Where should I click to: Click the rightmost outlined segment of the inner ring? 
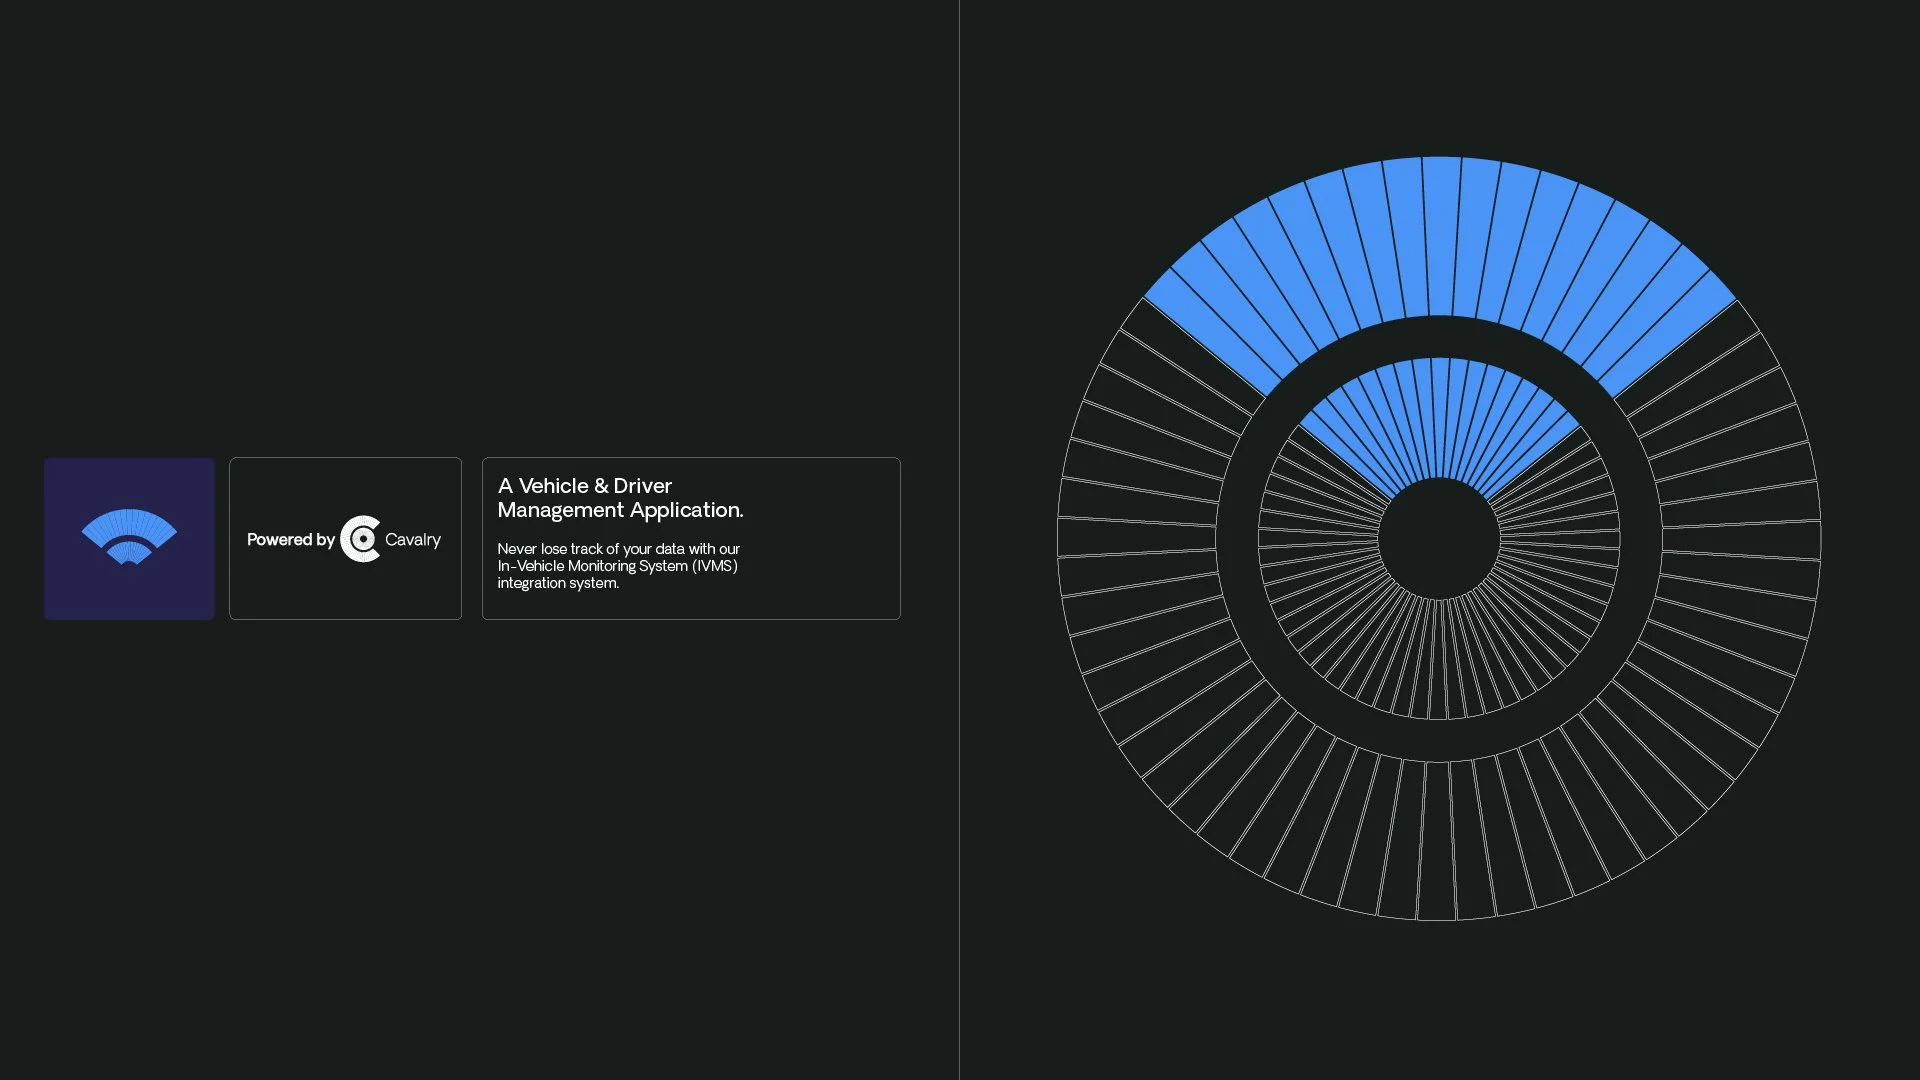click(x=1560, y=540)
